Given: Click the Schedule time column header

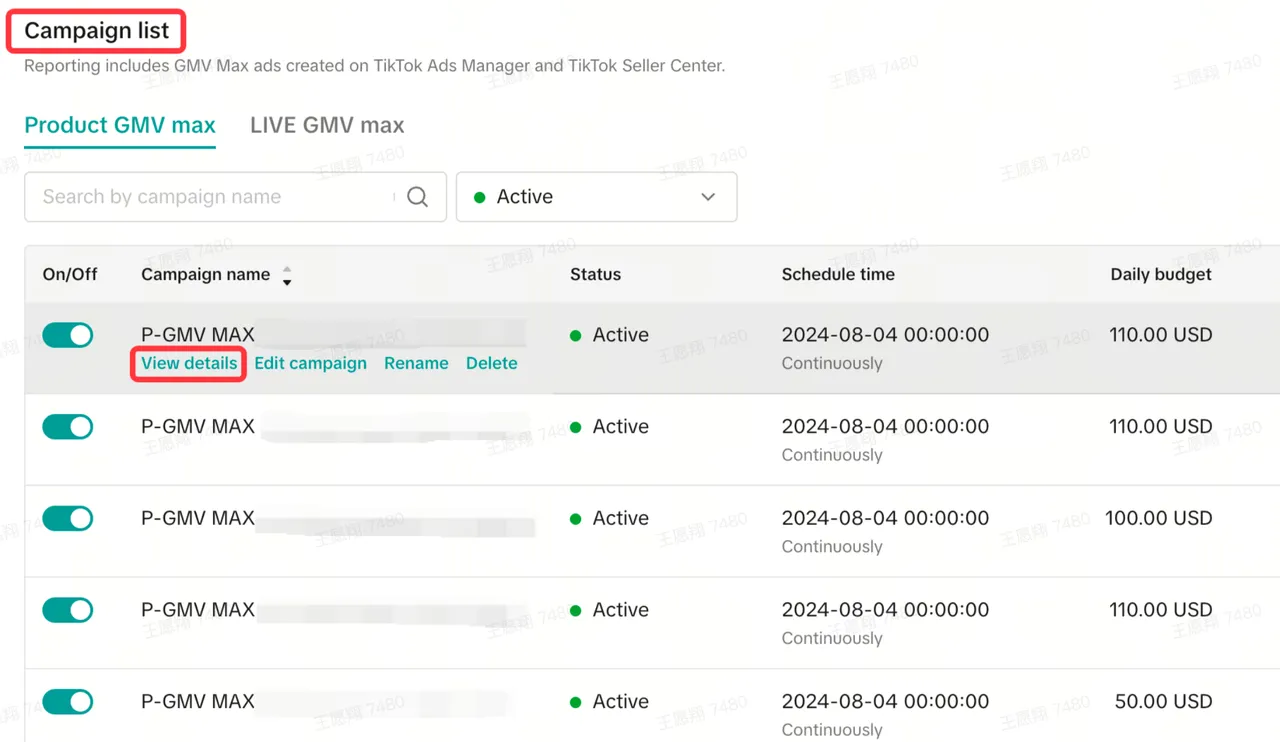Looking at the screenshot, I should pyautogui.click(x=838, y=275).
